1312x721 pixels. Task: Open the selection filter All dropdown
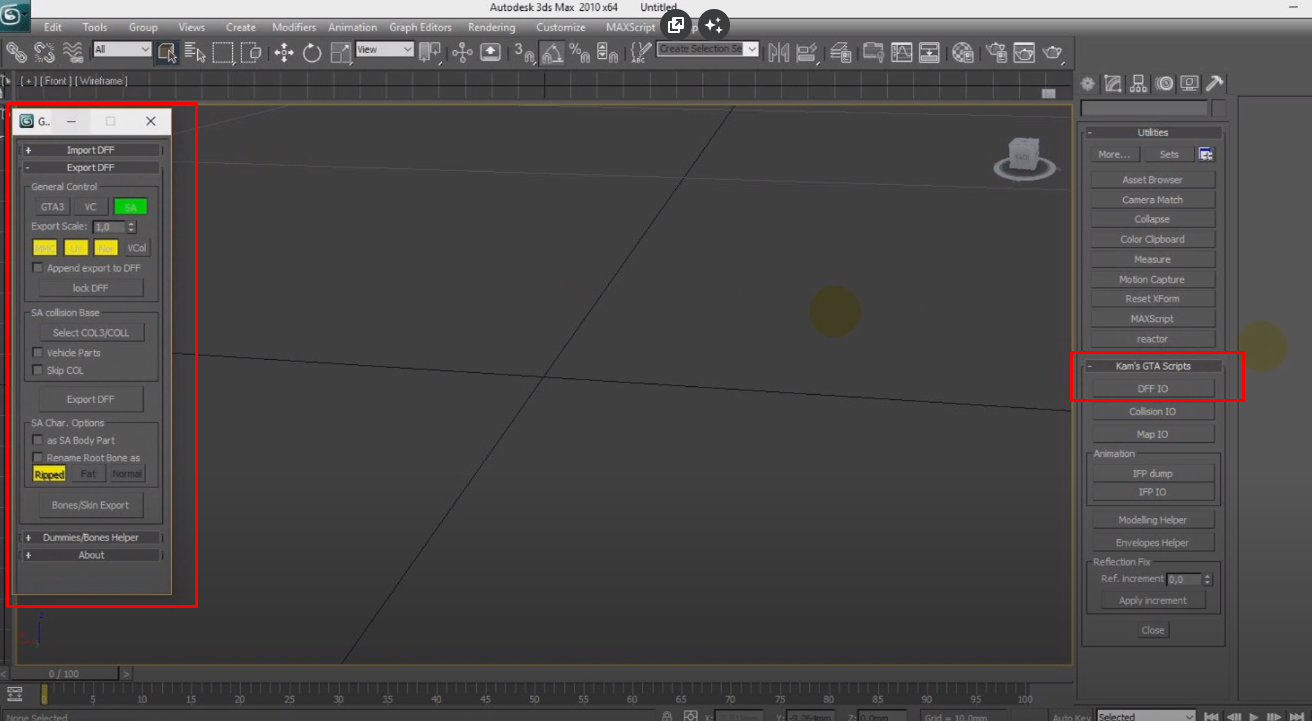tap(122, 50)
